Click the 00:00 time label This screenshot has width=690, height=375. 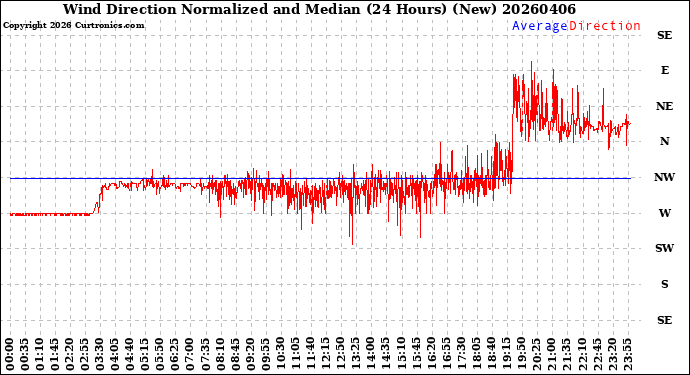pos(10,354)
